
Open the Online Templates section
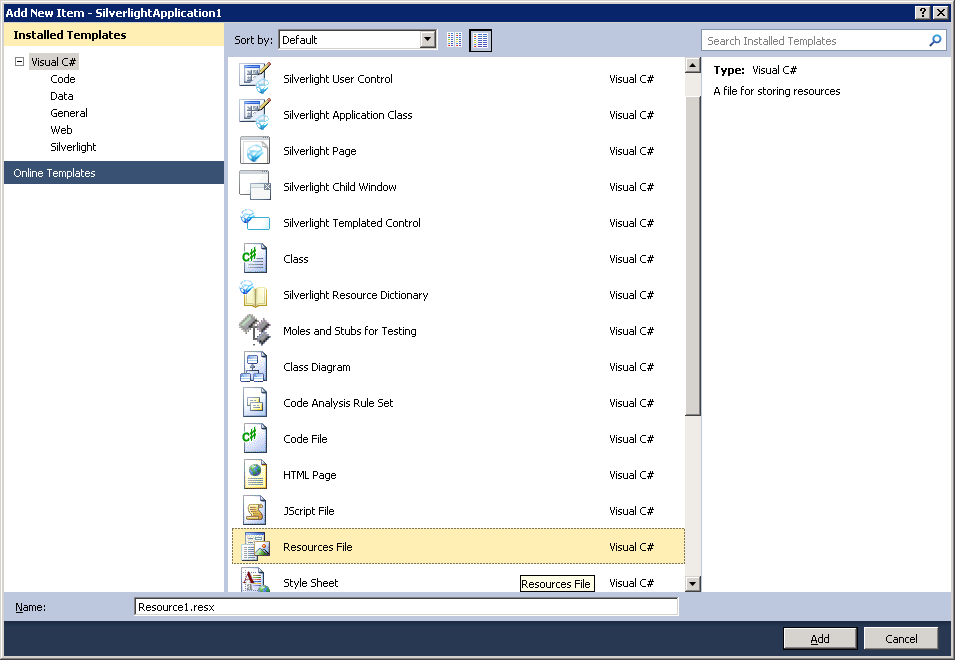[x=114, y=173]
